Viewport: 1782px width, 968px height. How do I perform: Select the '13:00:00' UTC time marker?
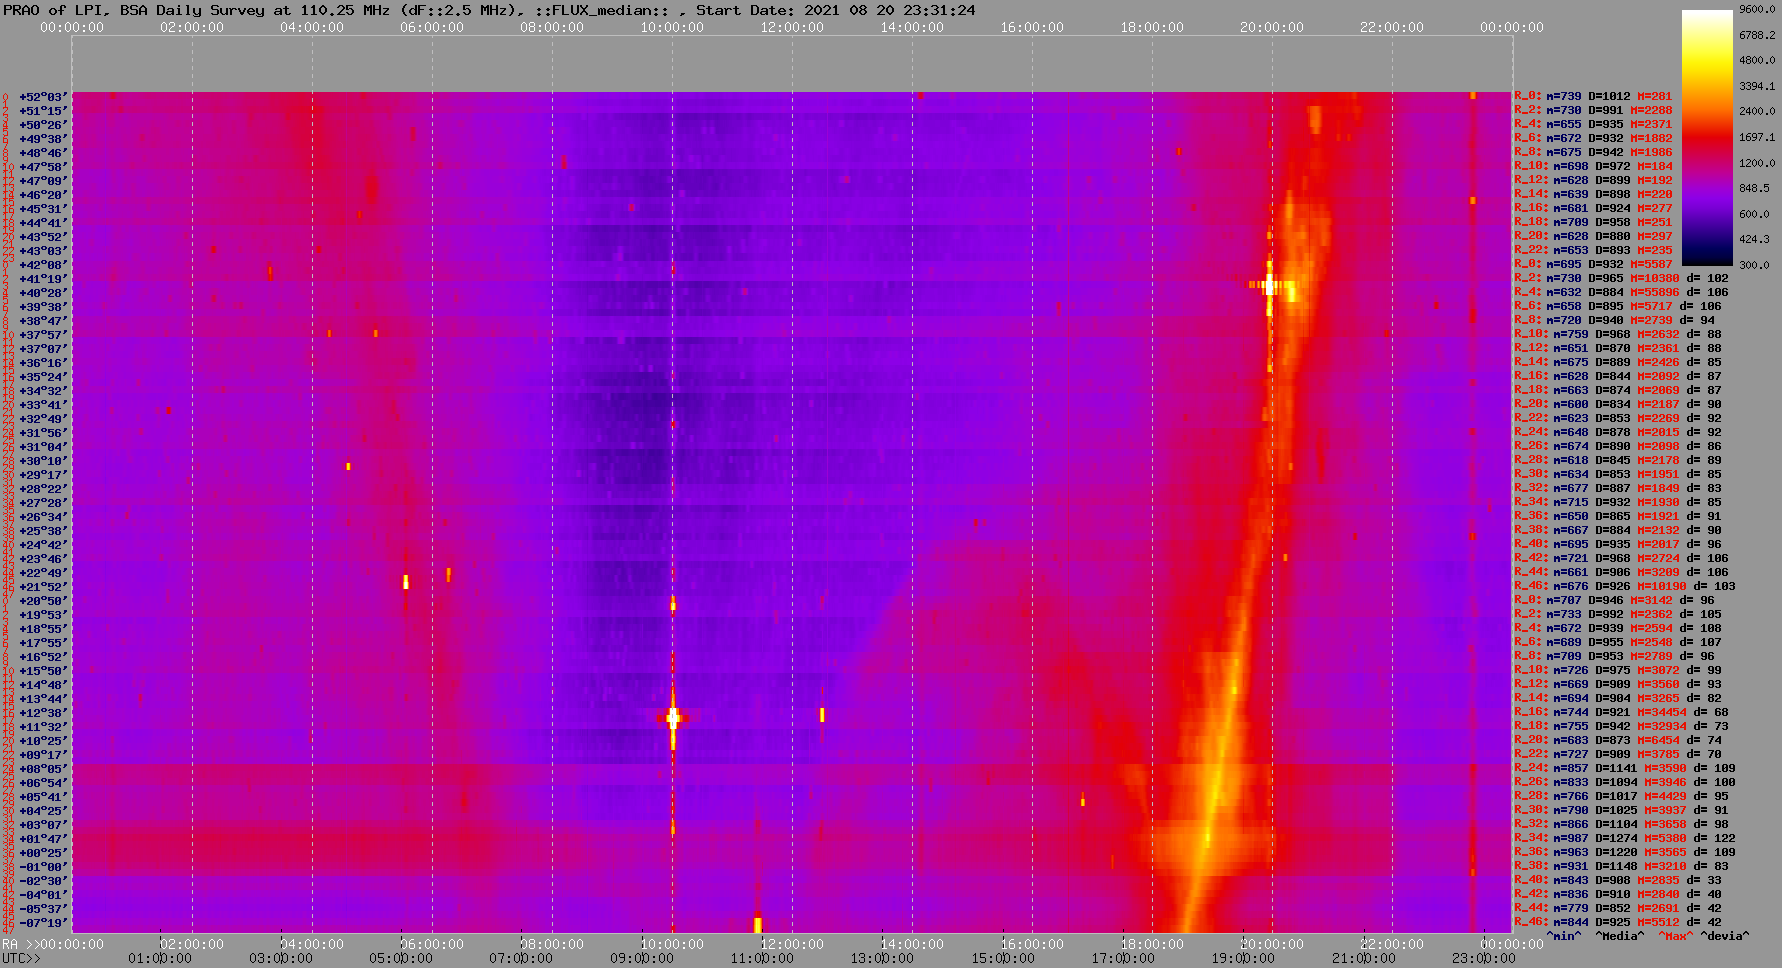pos(881,958)
